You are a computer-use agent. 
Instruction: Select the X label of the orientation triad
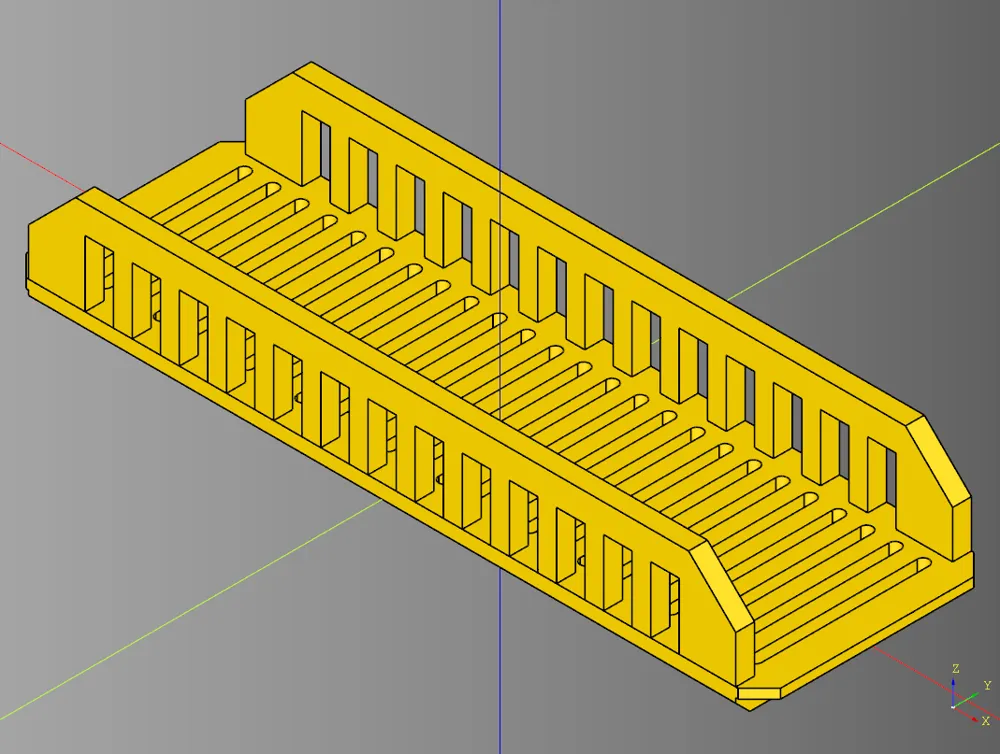(986, 721)
